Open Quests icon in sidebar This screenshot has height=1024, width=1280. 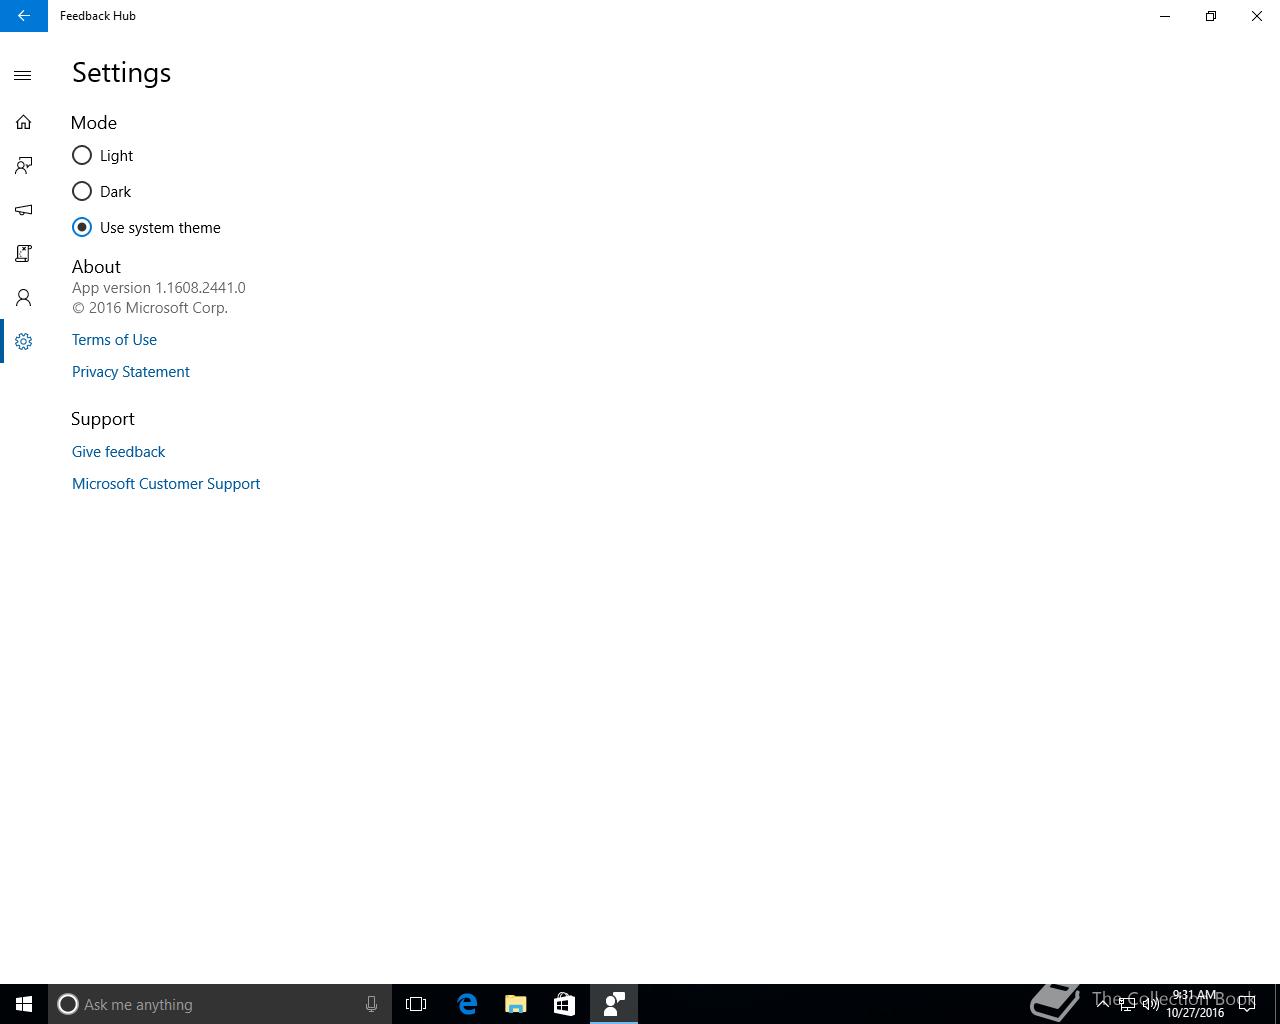point(23,254)
